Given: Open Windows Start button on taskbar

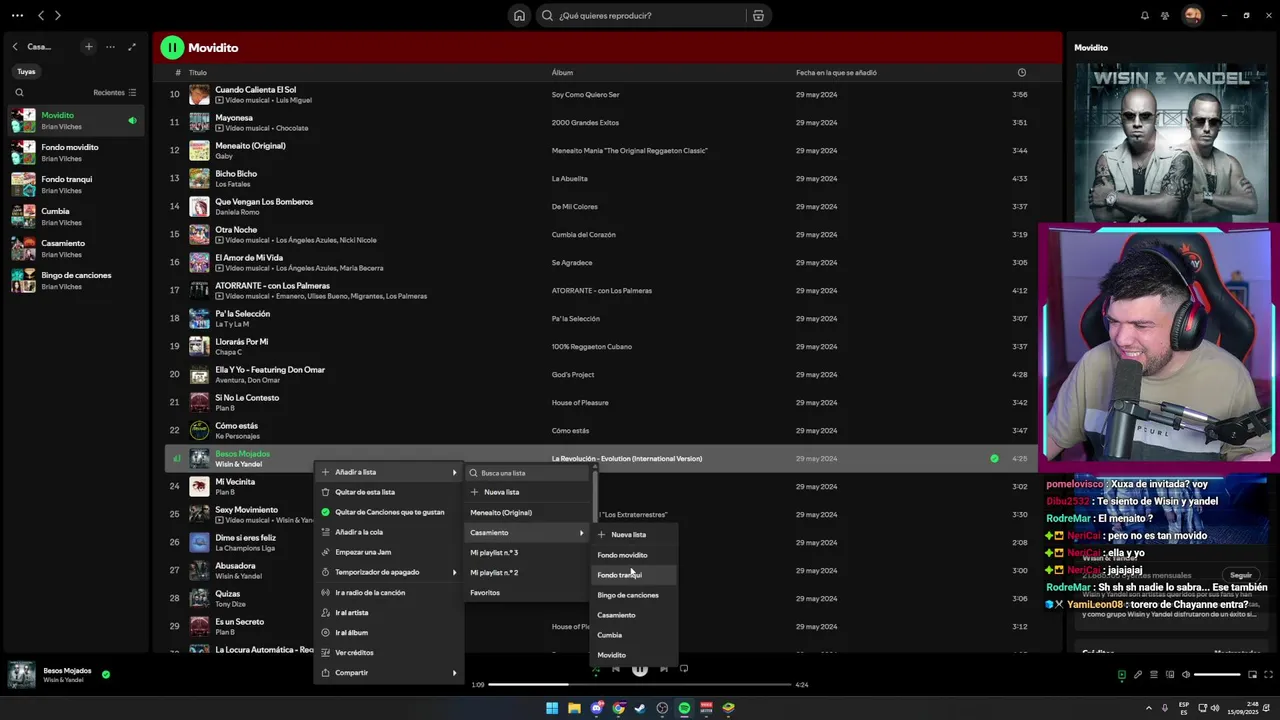Looking at the screenshot, I should 552,708.
